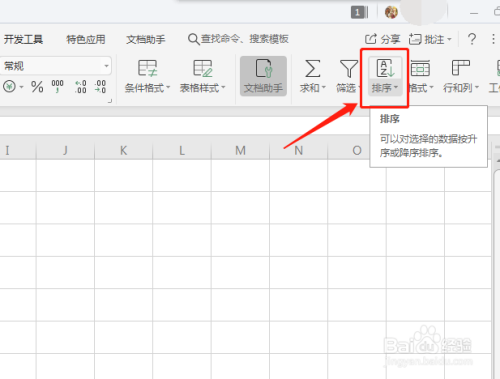
Task: Switch to the 文档助手 tab
Action: point(146,39)
